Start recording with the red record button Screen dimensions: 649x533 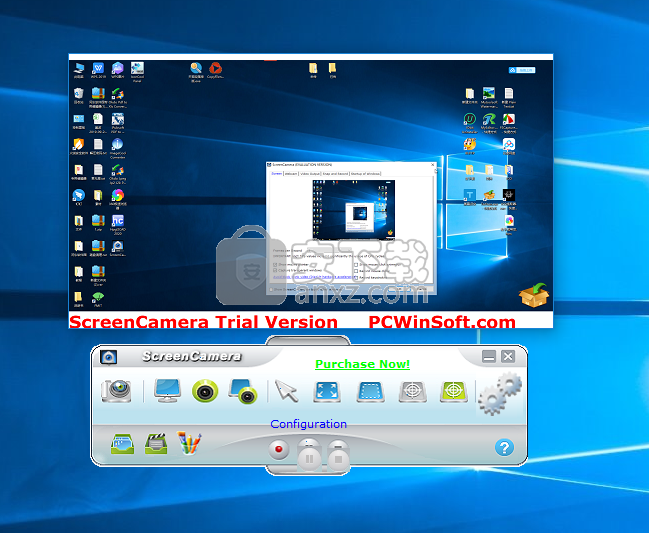pos(279,449)
